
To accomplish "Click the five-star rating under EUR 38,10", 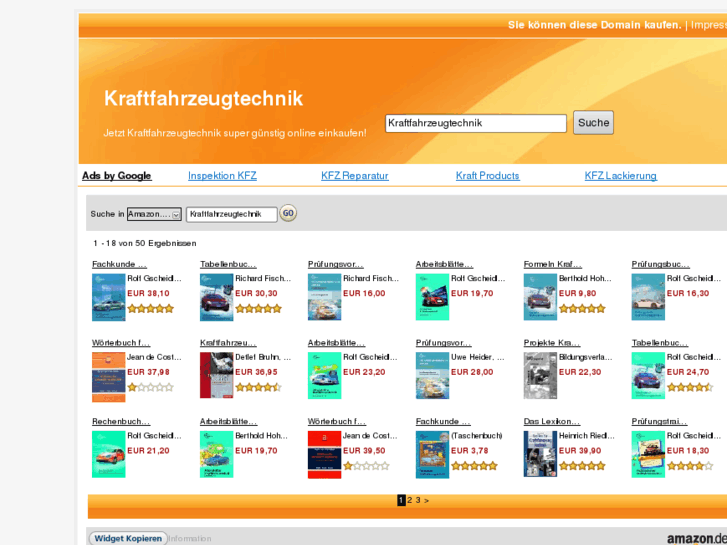I will [x=150, y=308].
